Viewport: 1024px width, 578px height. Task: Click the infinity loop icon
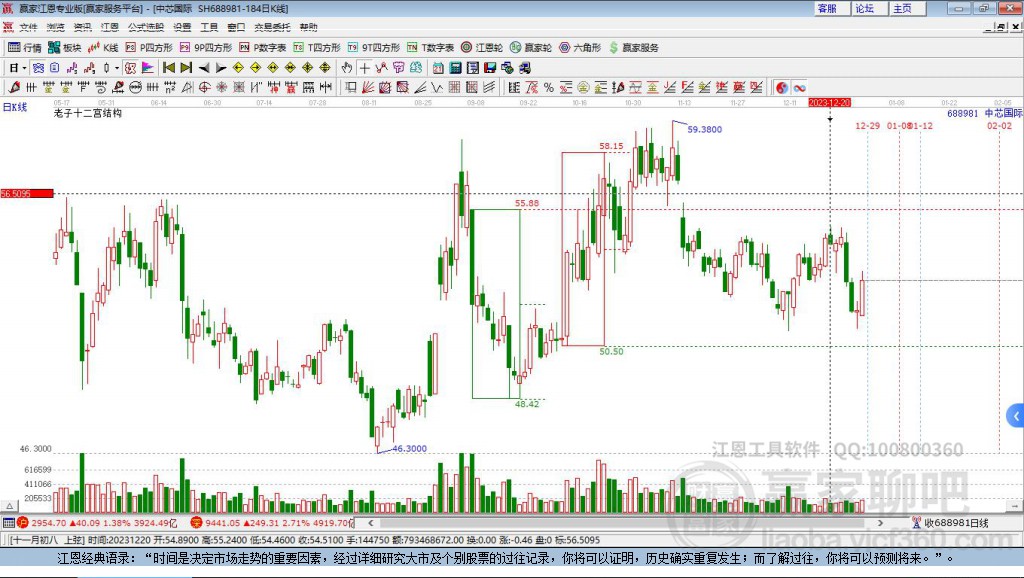pyautogui.click(x=799, y=87)
